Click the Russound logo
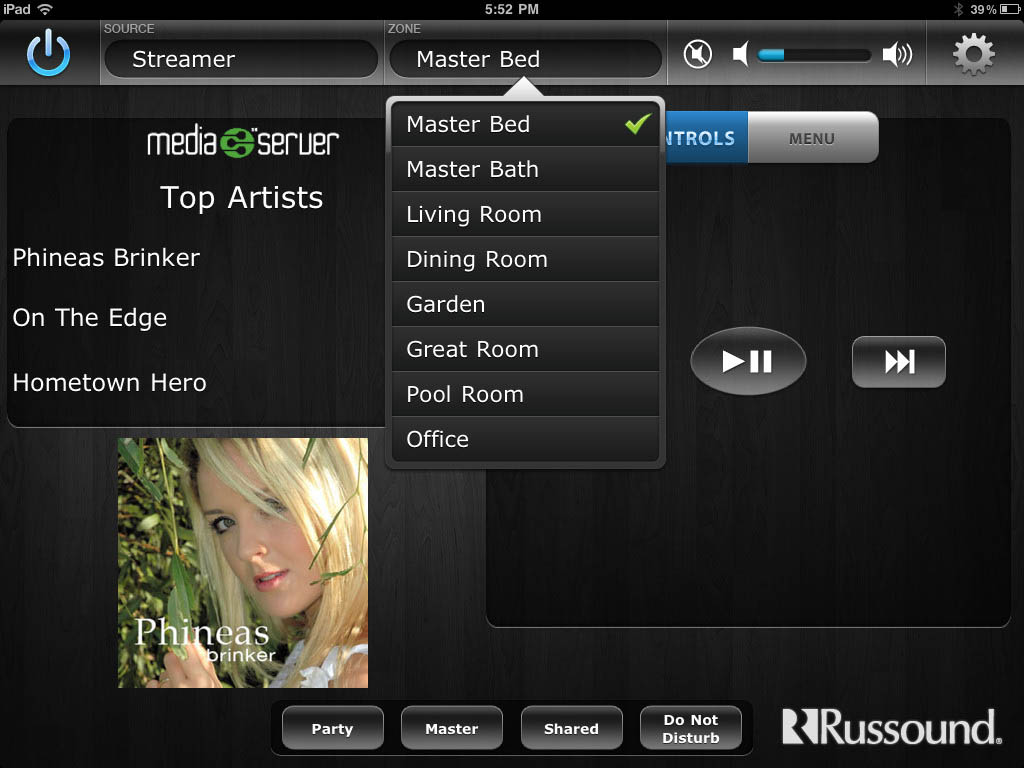The height and width of the screenshot is (768, 1024). click(891, 727)
